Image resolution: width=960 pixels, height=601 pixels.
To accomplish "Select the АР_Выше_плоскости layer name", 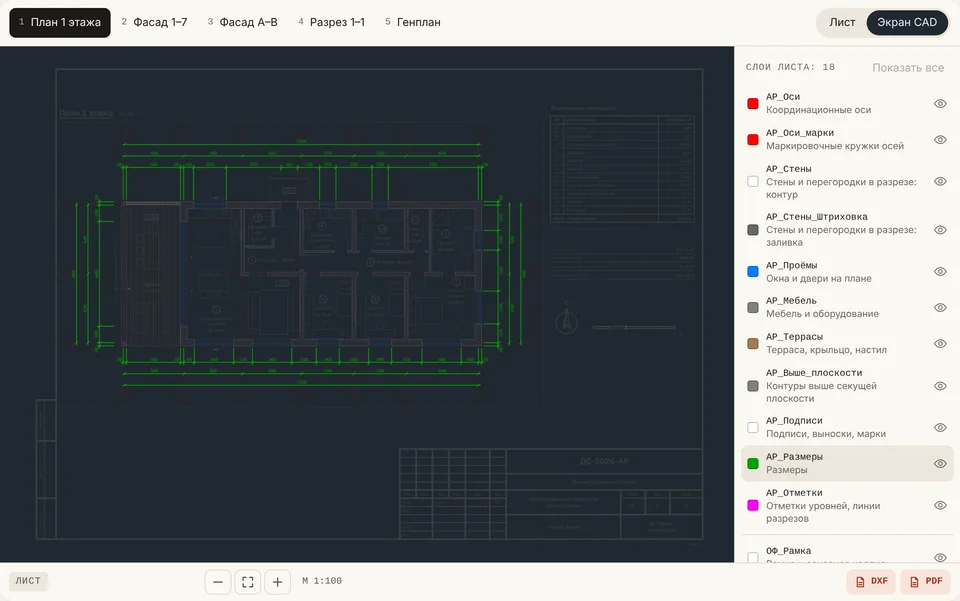I will pyautogui.click(x=814, y=373).
